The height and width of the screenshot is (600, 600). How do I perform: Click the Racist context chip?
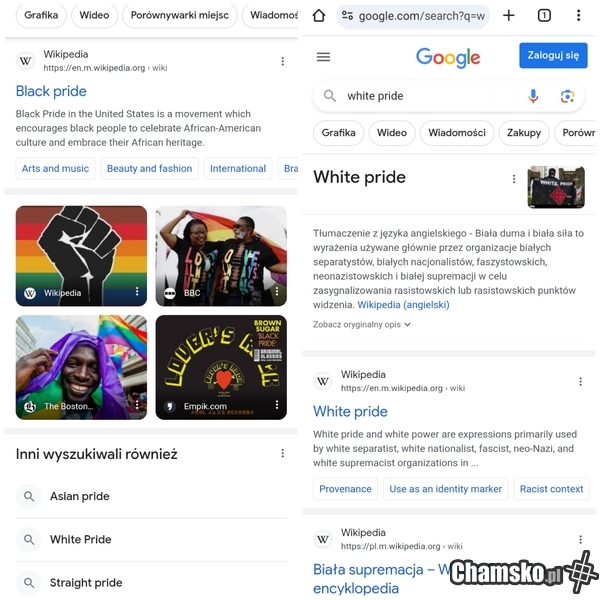[x=551, y=489]
